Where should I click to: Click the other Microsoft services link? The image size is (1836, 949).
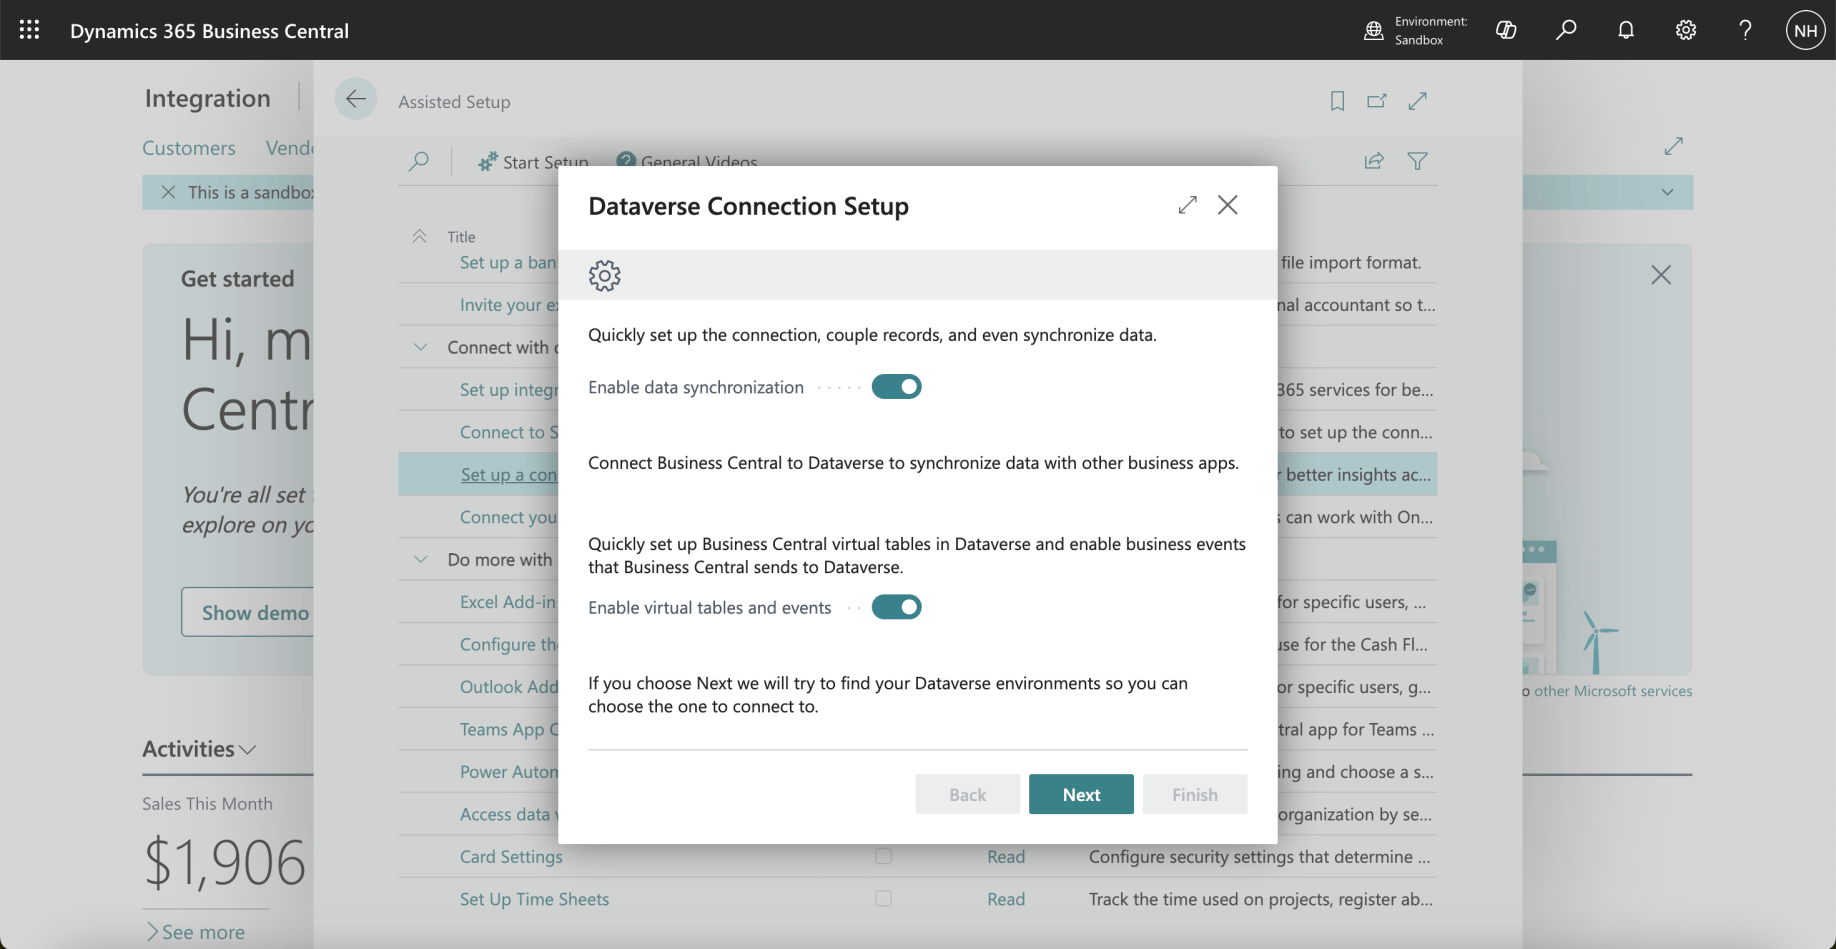1612,691
